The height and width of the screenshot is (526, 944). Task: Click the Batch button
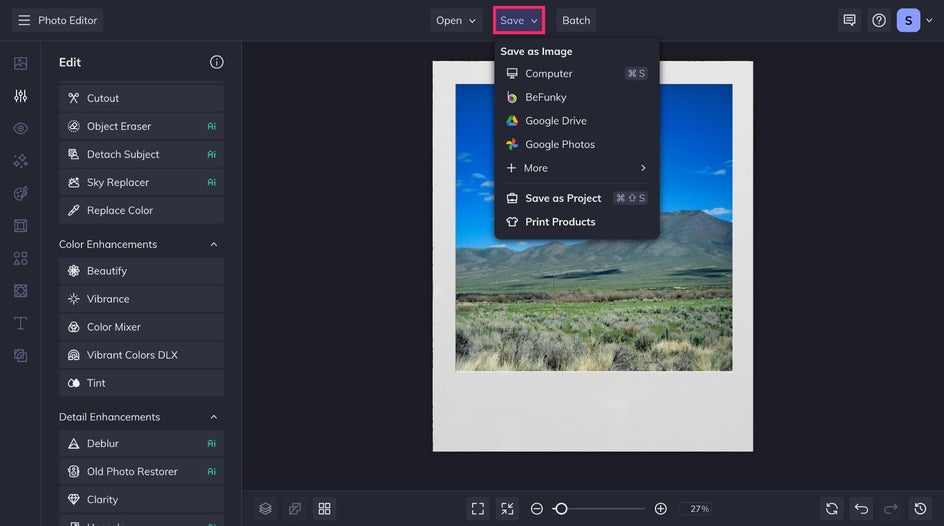(576, 20)
